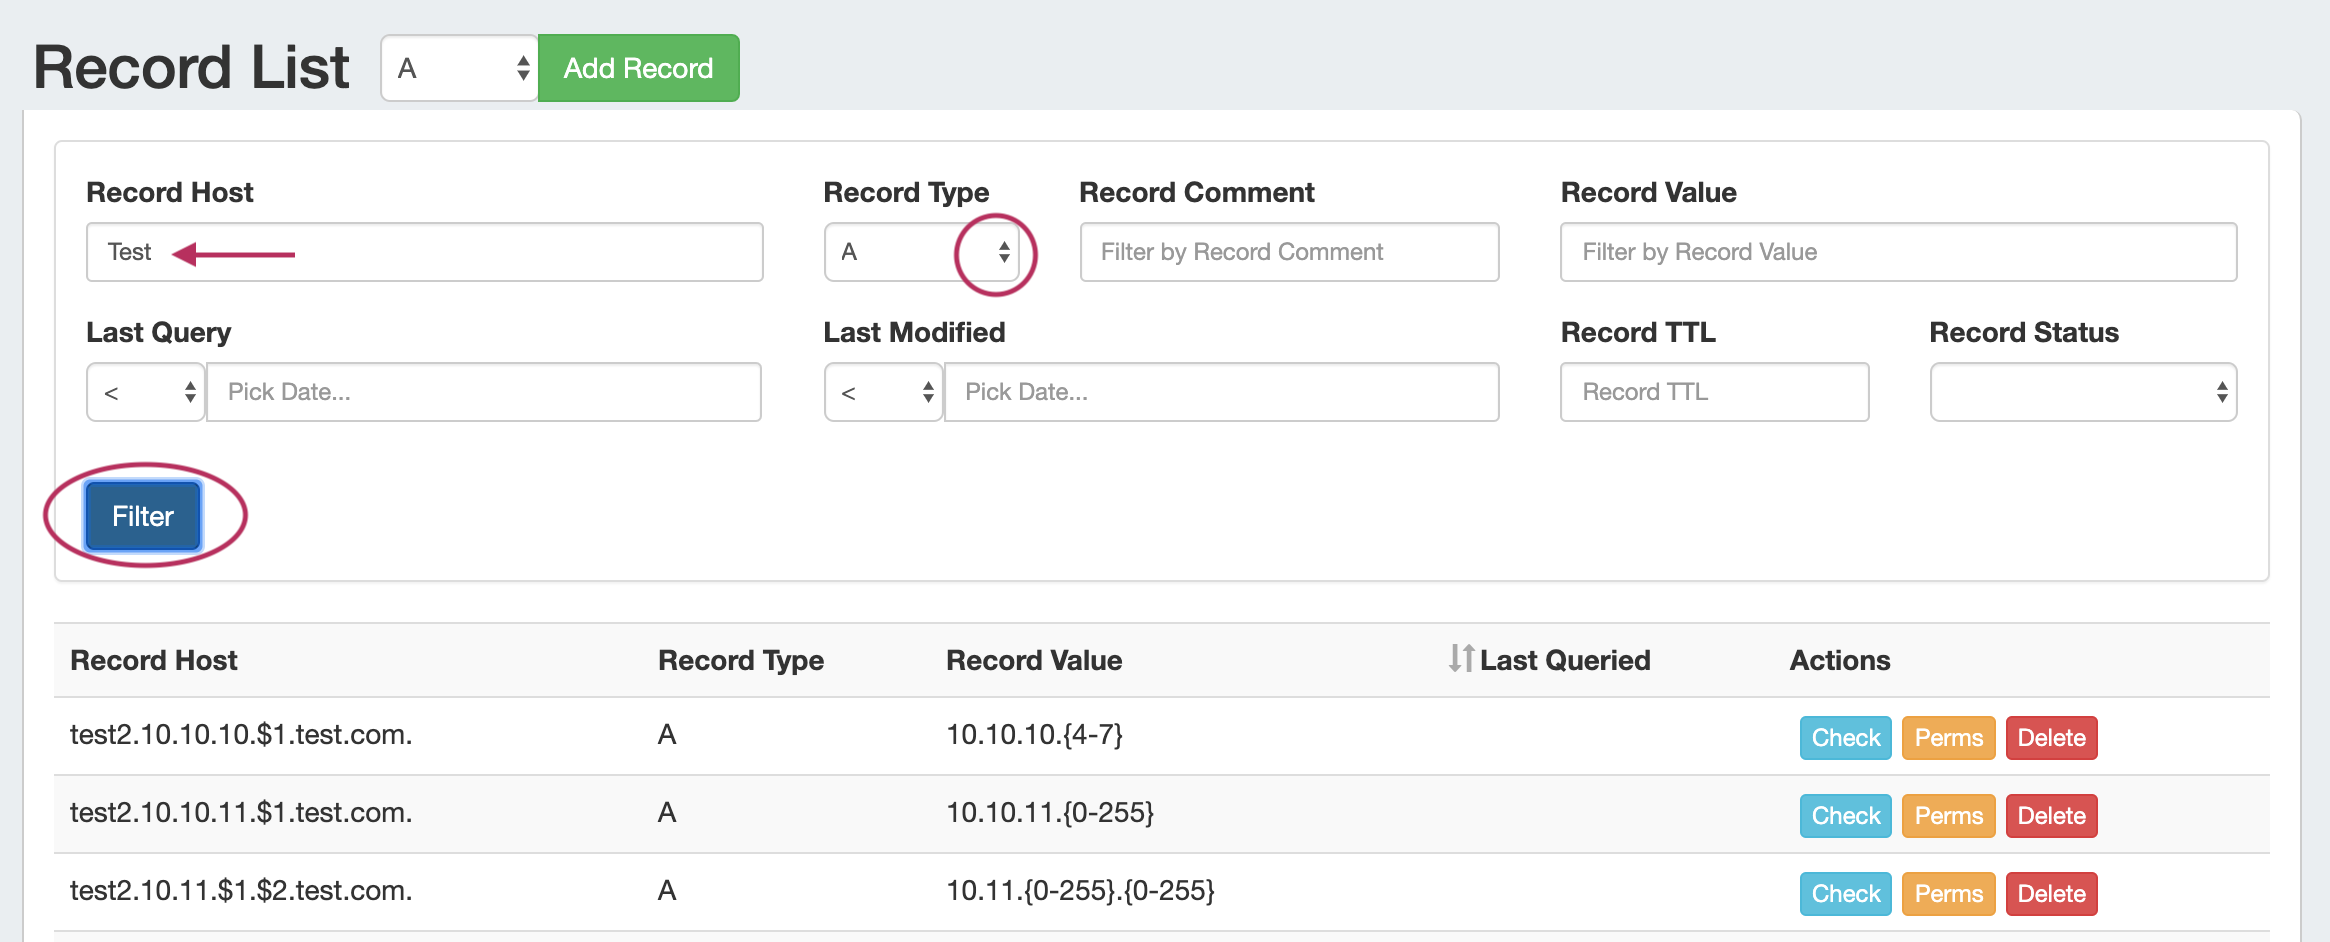Click the Last Query date picker field
Screen dimensions: 2330x942
pyautogui.click(x=483, y=392)
